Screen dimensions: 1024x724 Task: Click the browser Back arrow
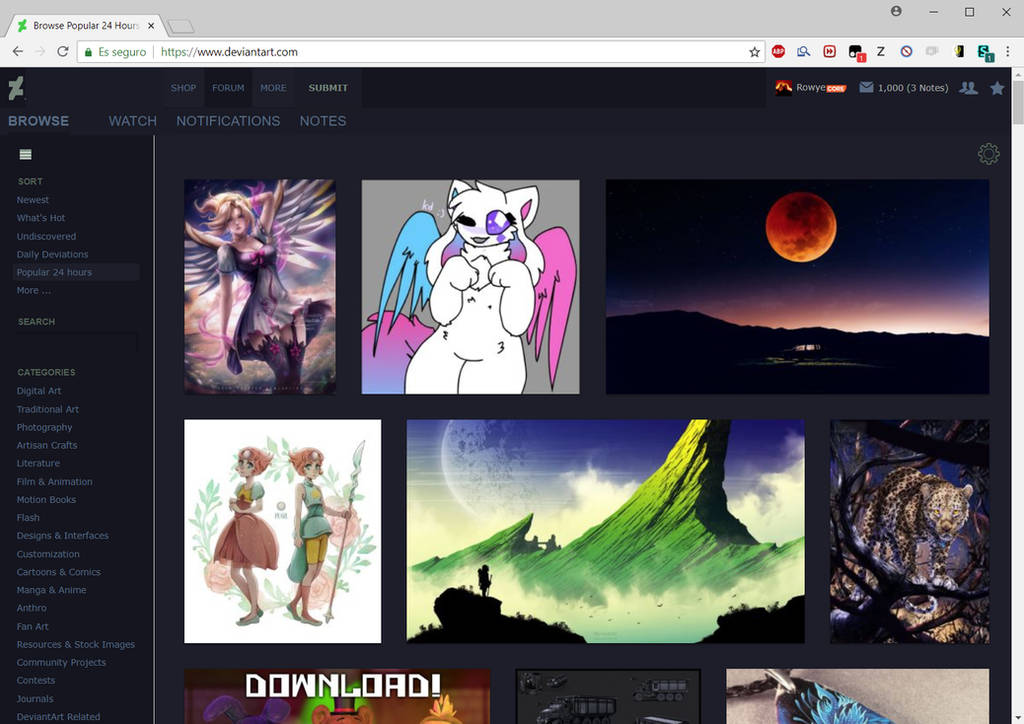[x=18, y=52]
